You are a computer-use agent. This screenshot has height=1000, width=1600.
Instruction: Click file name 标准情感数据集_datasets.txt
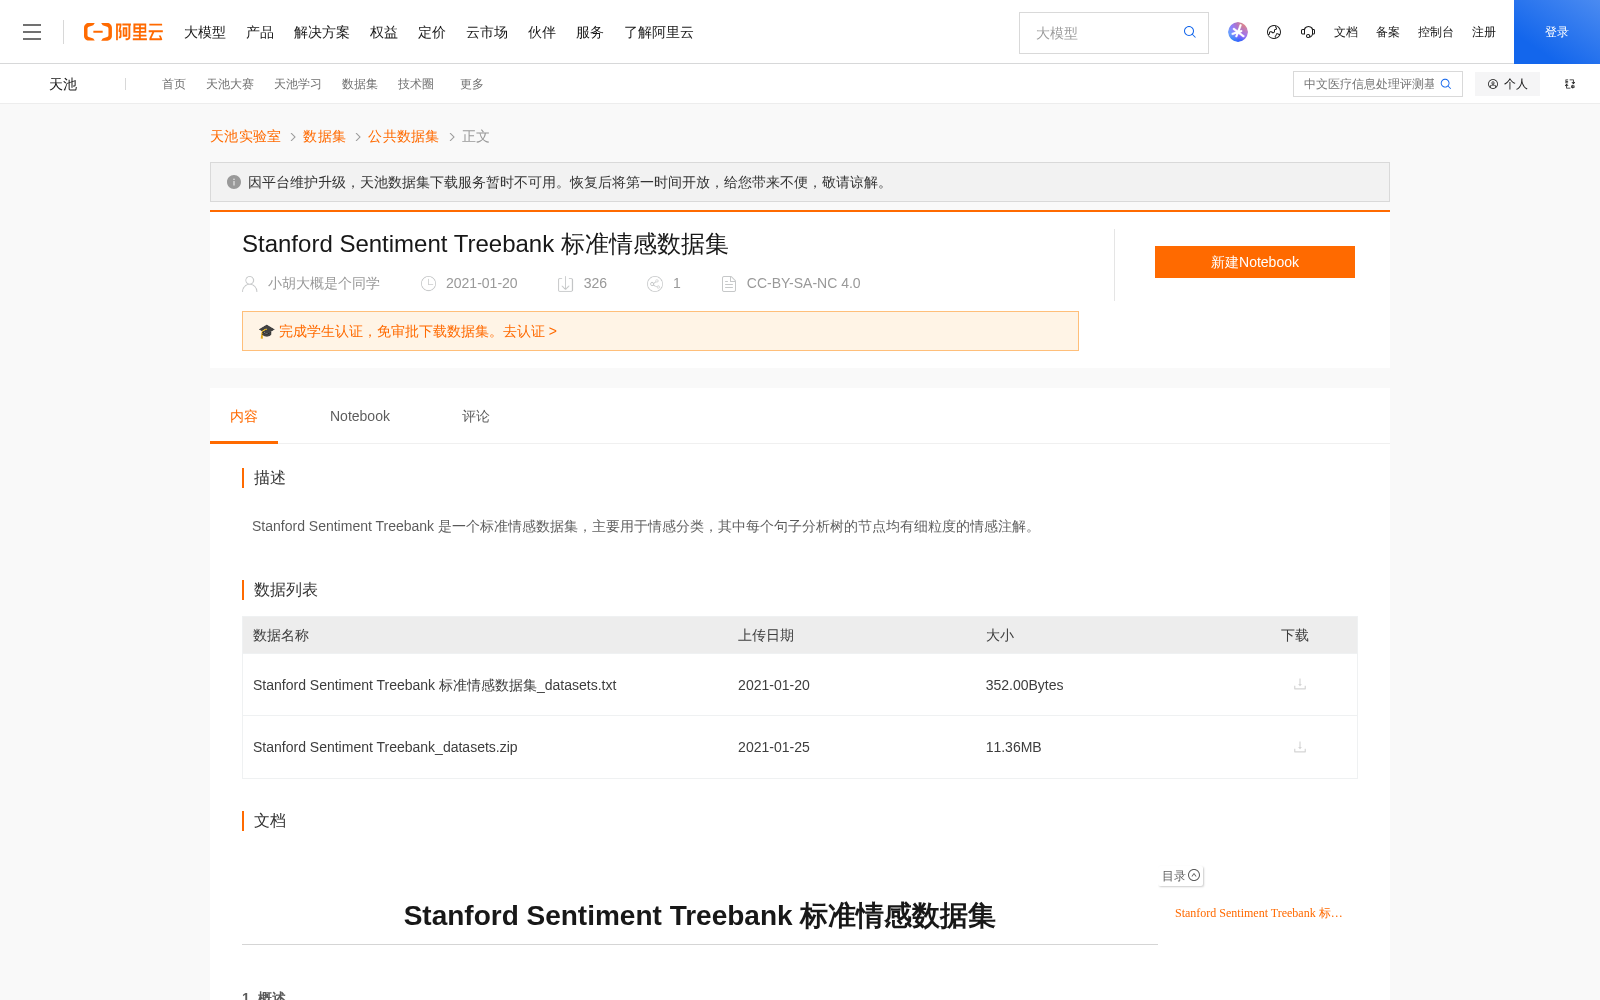[x=435, y=685]
